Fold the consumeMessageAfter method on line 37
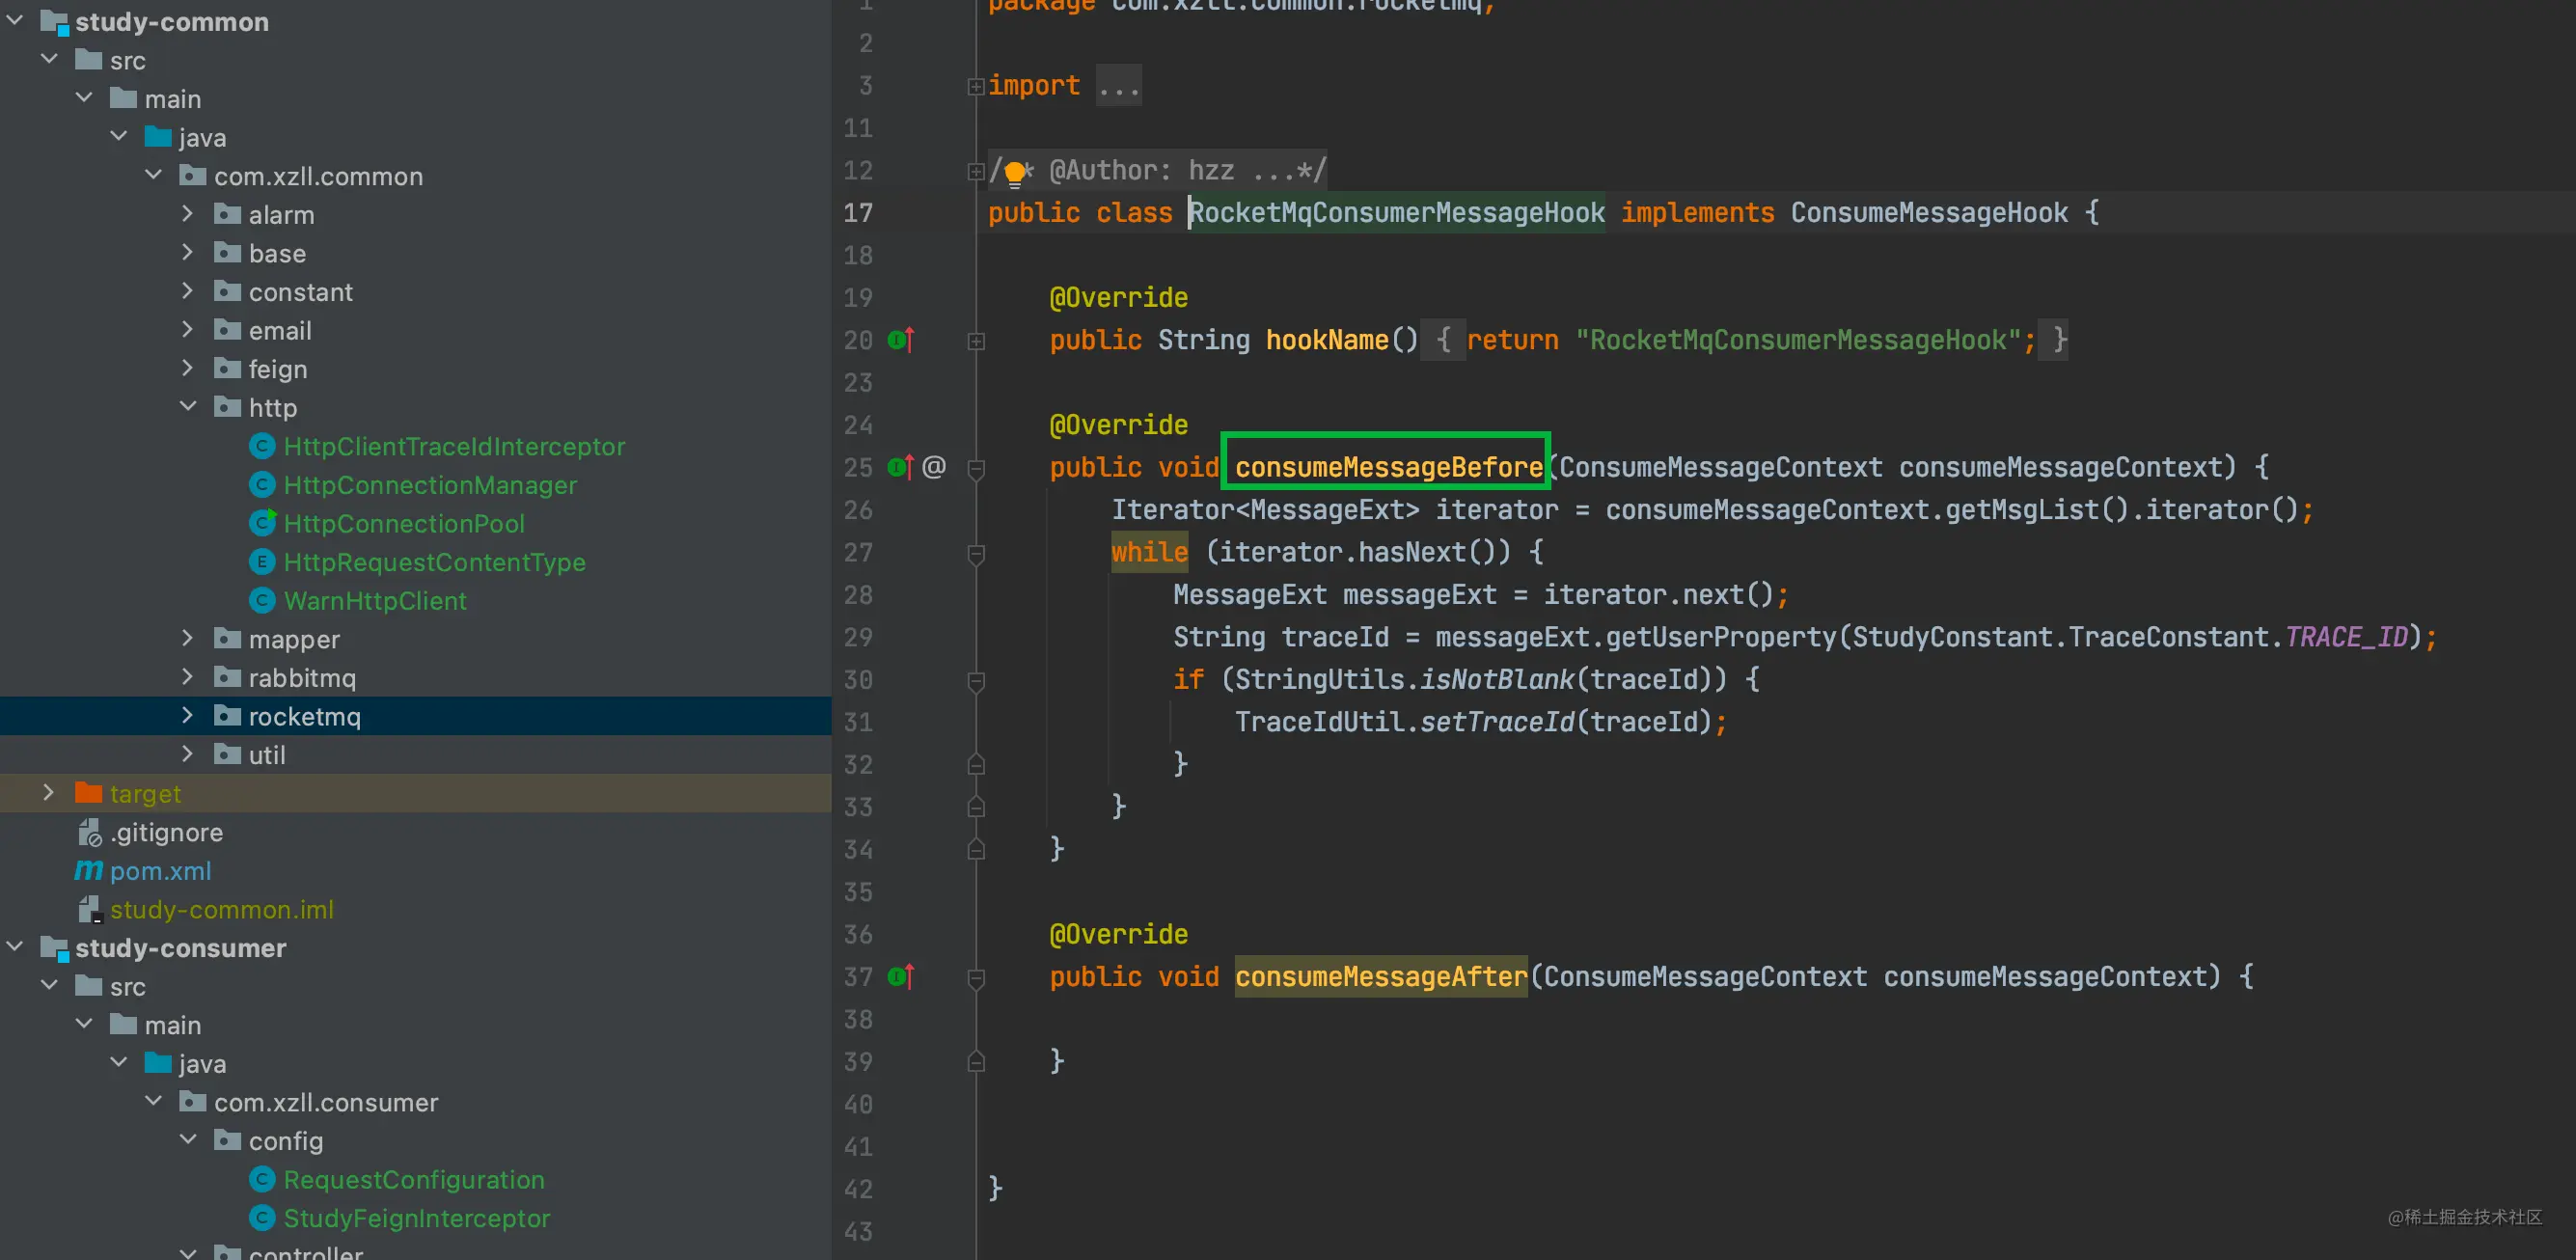 point(976,978)
